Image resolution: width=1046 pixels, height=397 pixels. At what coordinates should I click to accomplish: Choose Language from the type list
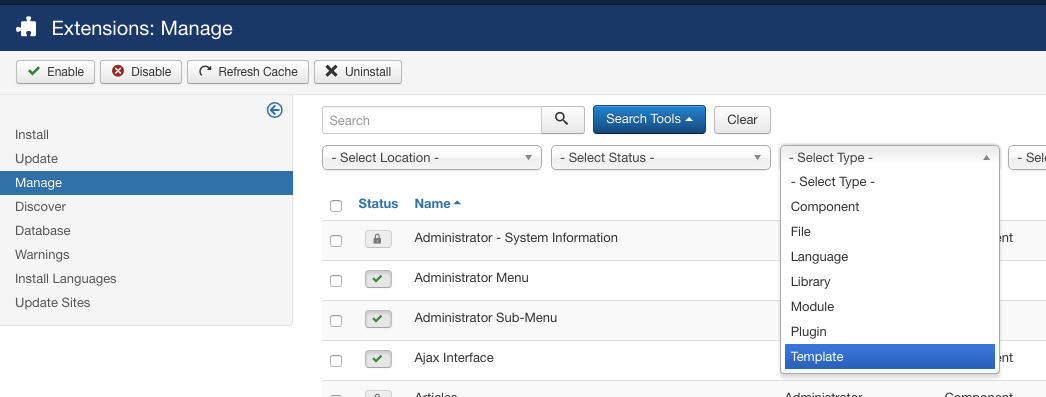tap(890, 257)
